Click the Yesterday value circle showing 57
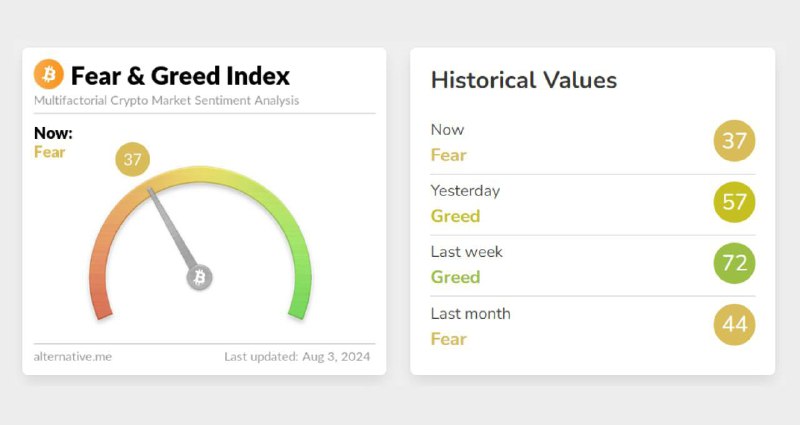This screenshot has width=800, height=425. pyautogui.click(x=734, y=202)
